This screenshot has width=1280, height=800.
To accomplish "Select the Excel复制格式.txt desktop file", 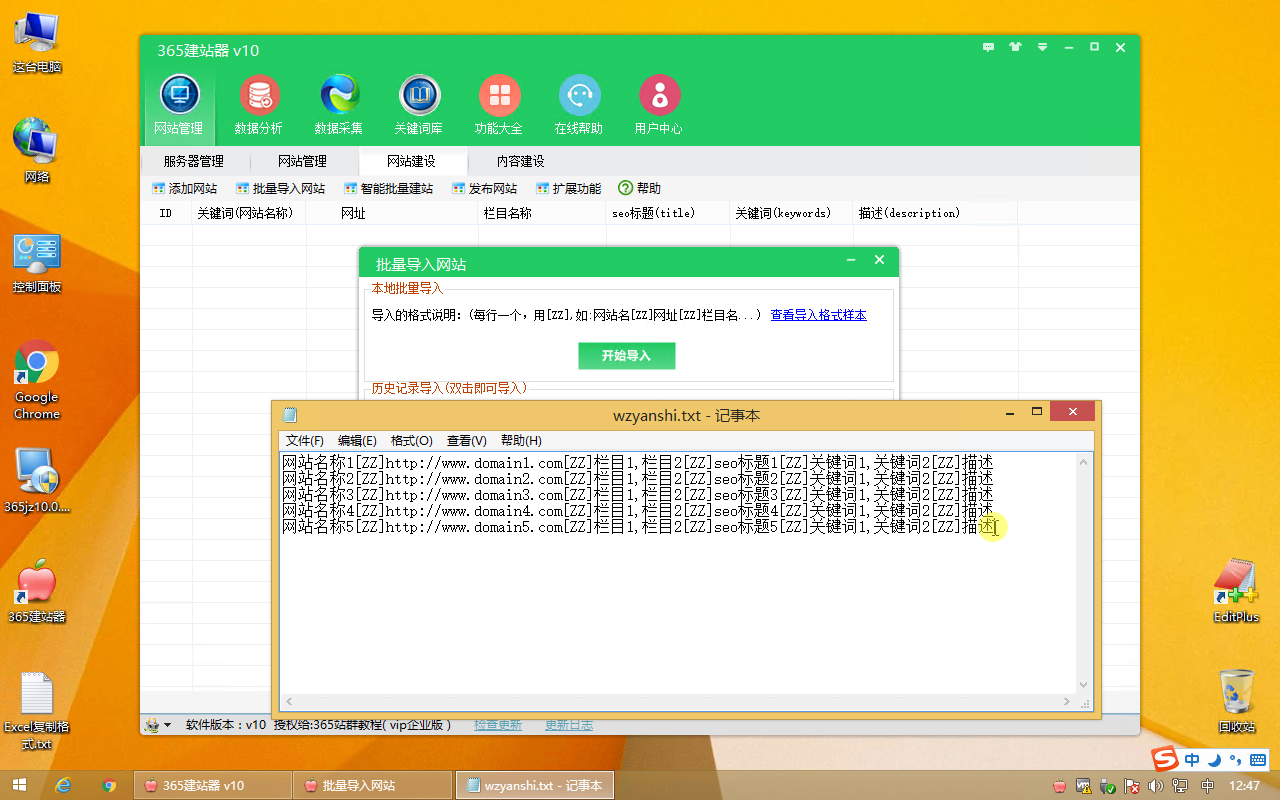I will click(x=37, y=710).
